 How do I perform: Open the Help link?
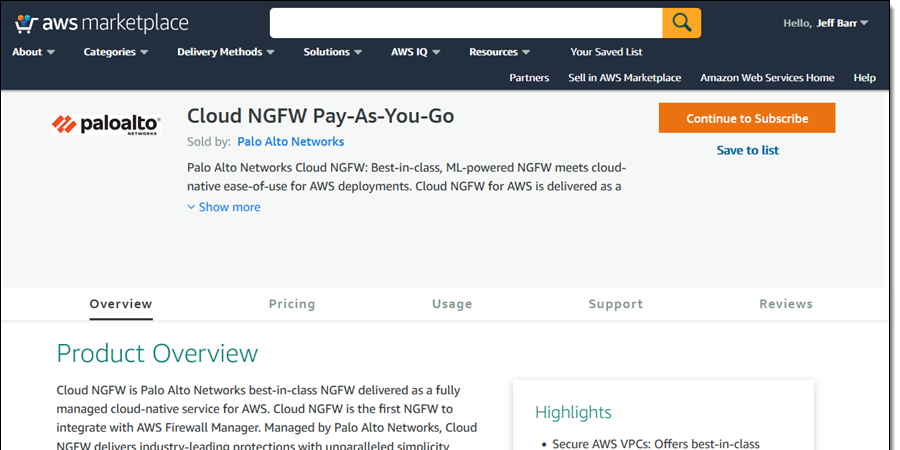click(864, 78)
